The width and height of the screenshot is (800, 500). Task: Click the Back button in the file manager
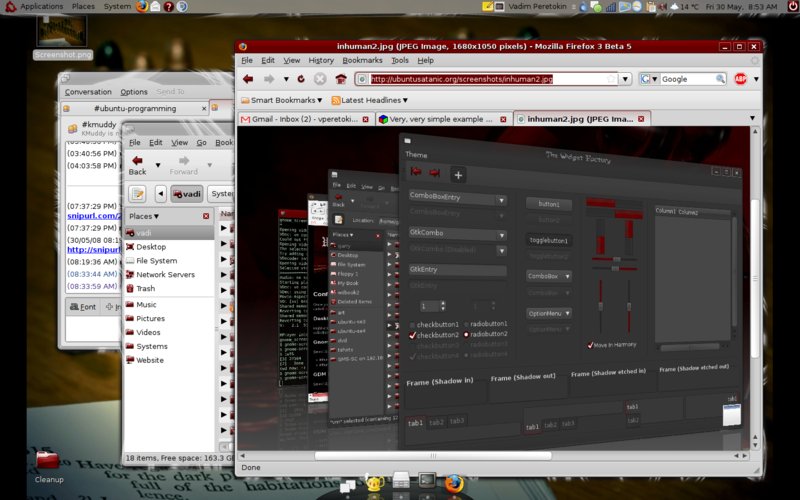click(137, 164)
